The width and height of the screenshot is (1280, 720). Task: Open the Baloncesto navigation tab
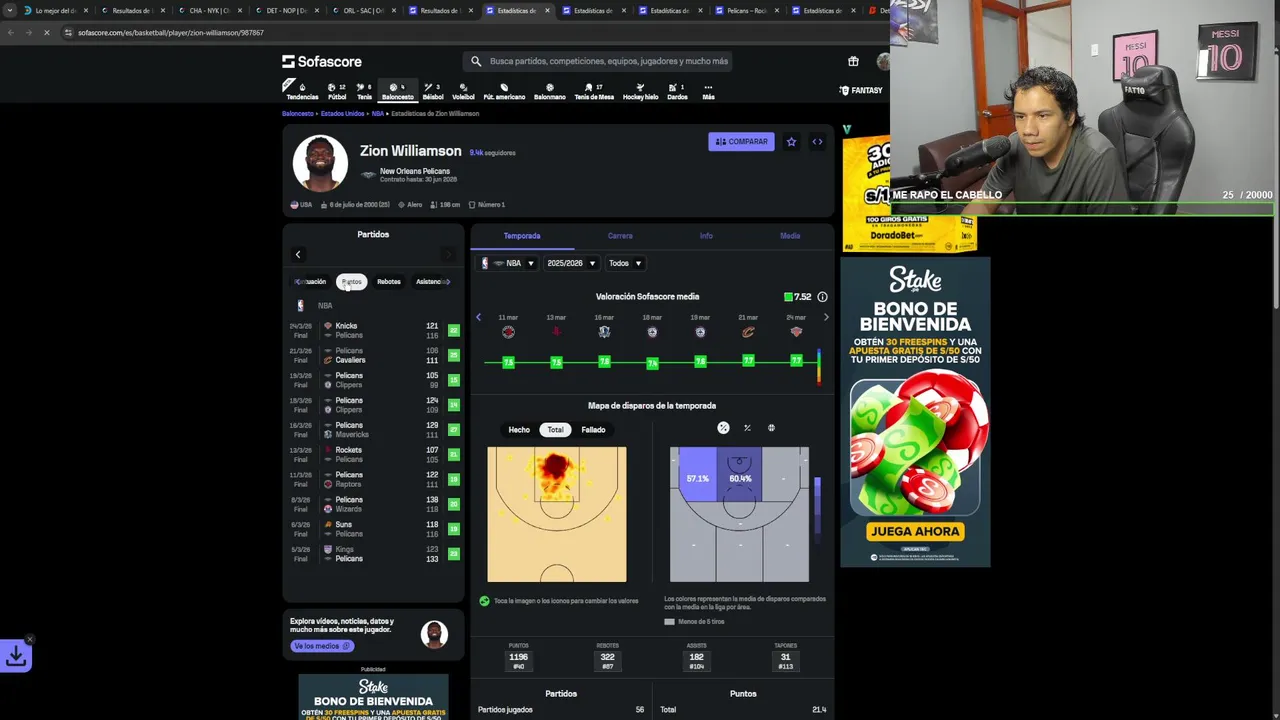point(397,91)
